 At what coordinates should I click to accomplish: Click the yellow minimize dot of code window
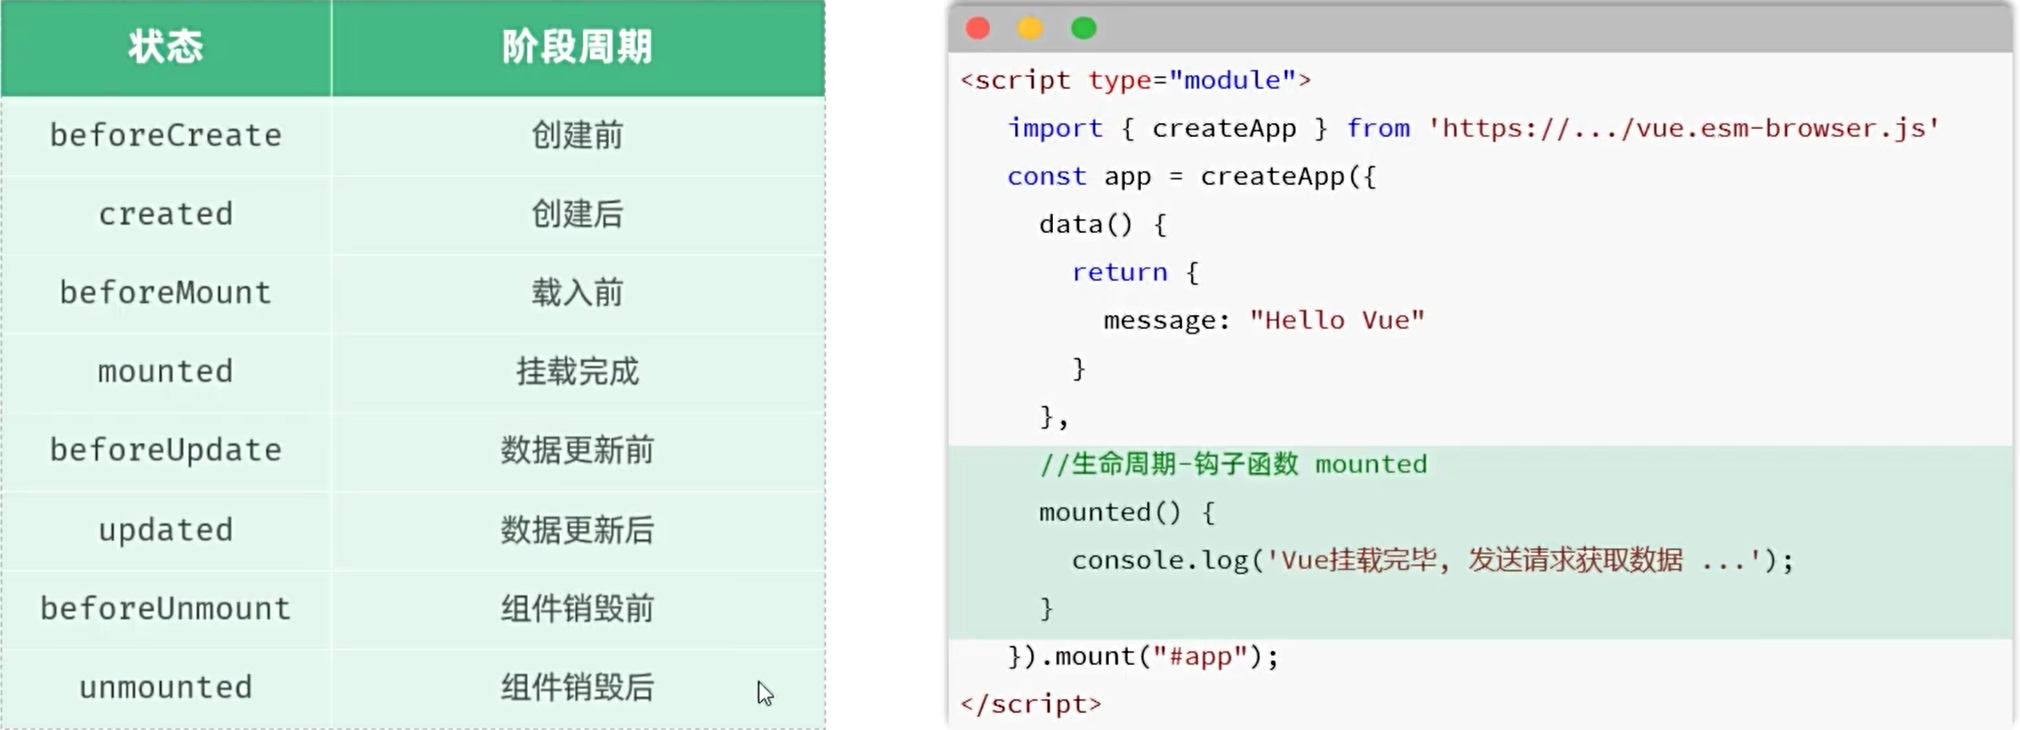click(x=1030, y=28)
